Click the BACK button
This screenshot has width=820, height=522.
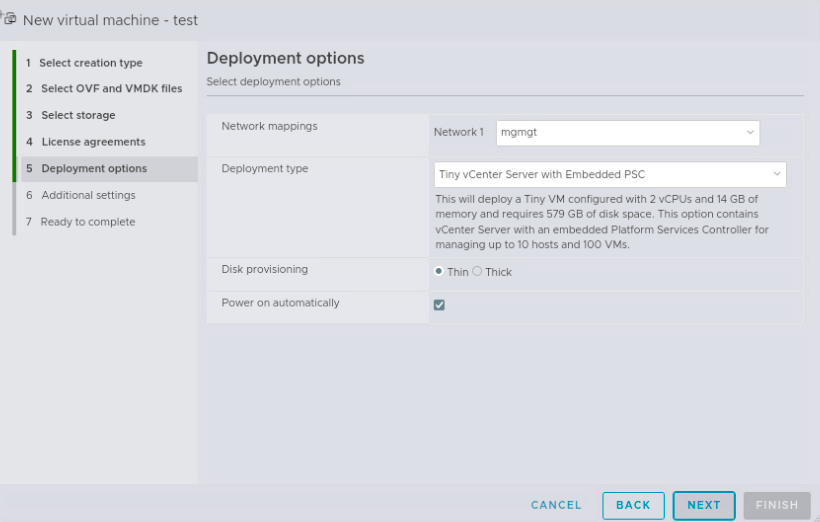(633, 505)
